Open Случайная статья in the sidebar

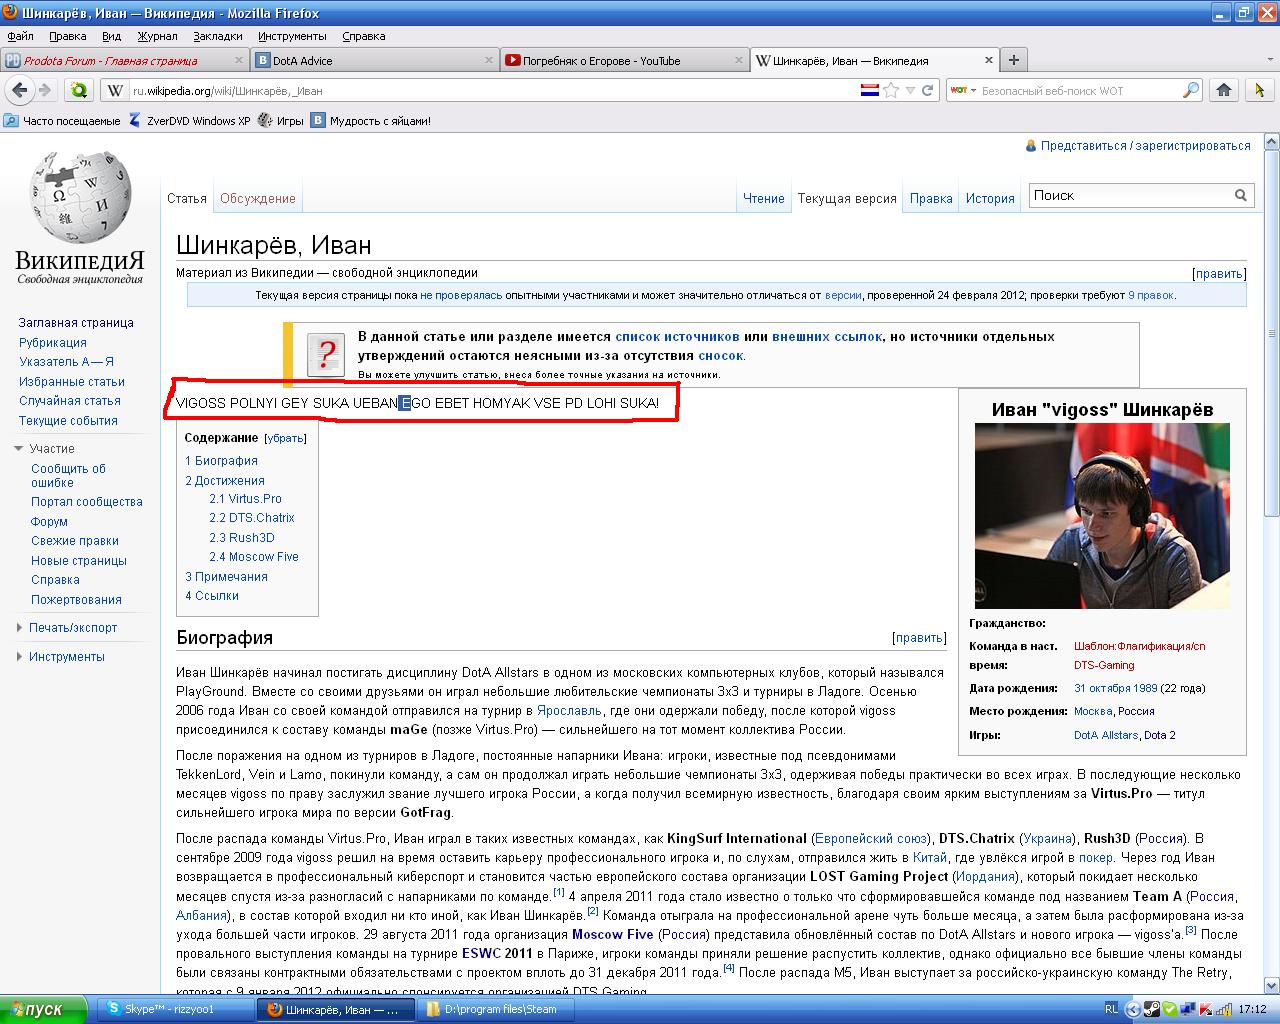pyautogui.click(x=70, y=401)
